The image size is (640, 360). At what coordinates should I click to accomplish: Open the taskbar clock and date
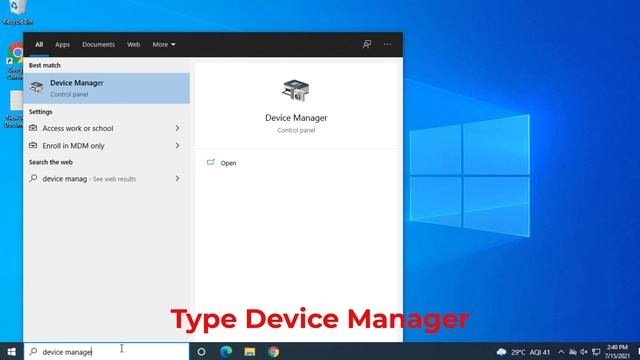click(617, 351)
